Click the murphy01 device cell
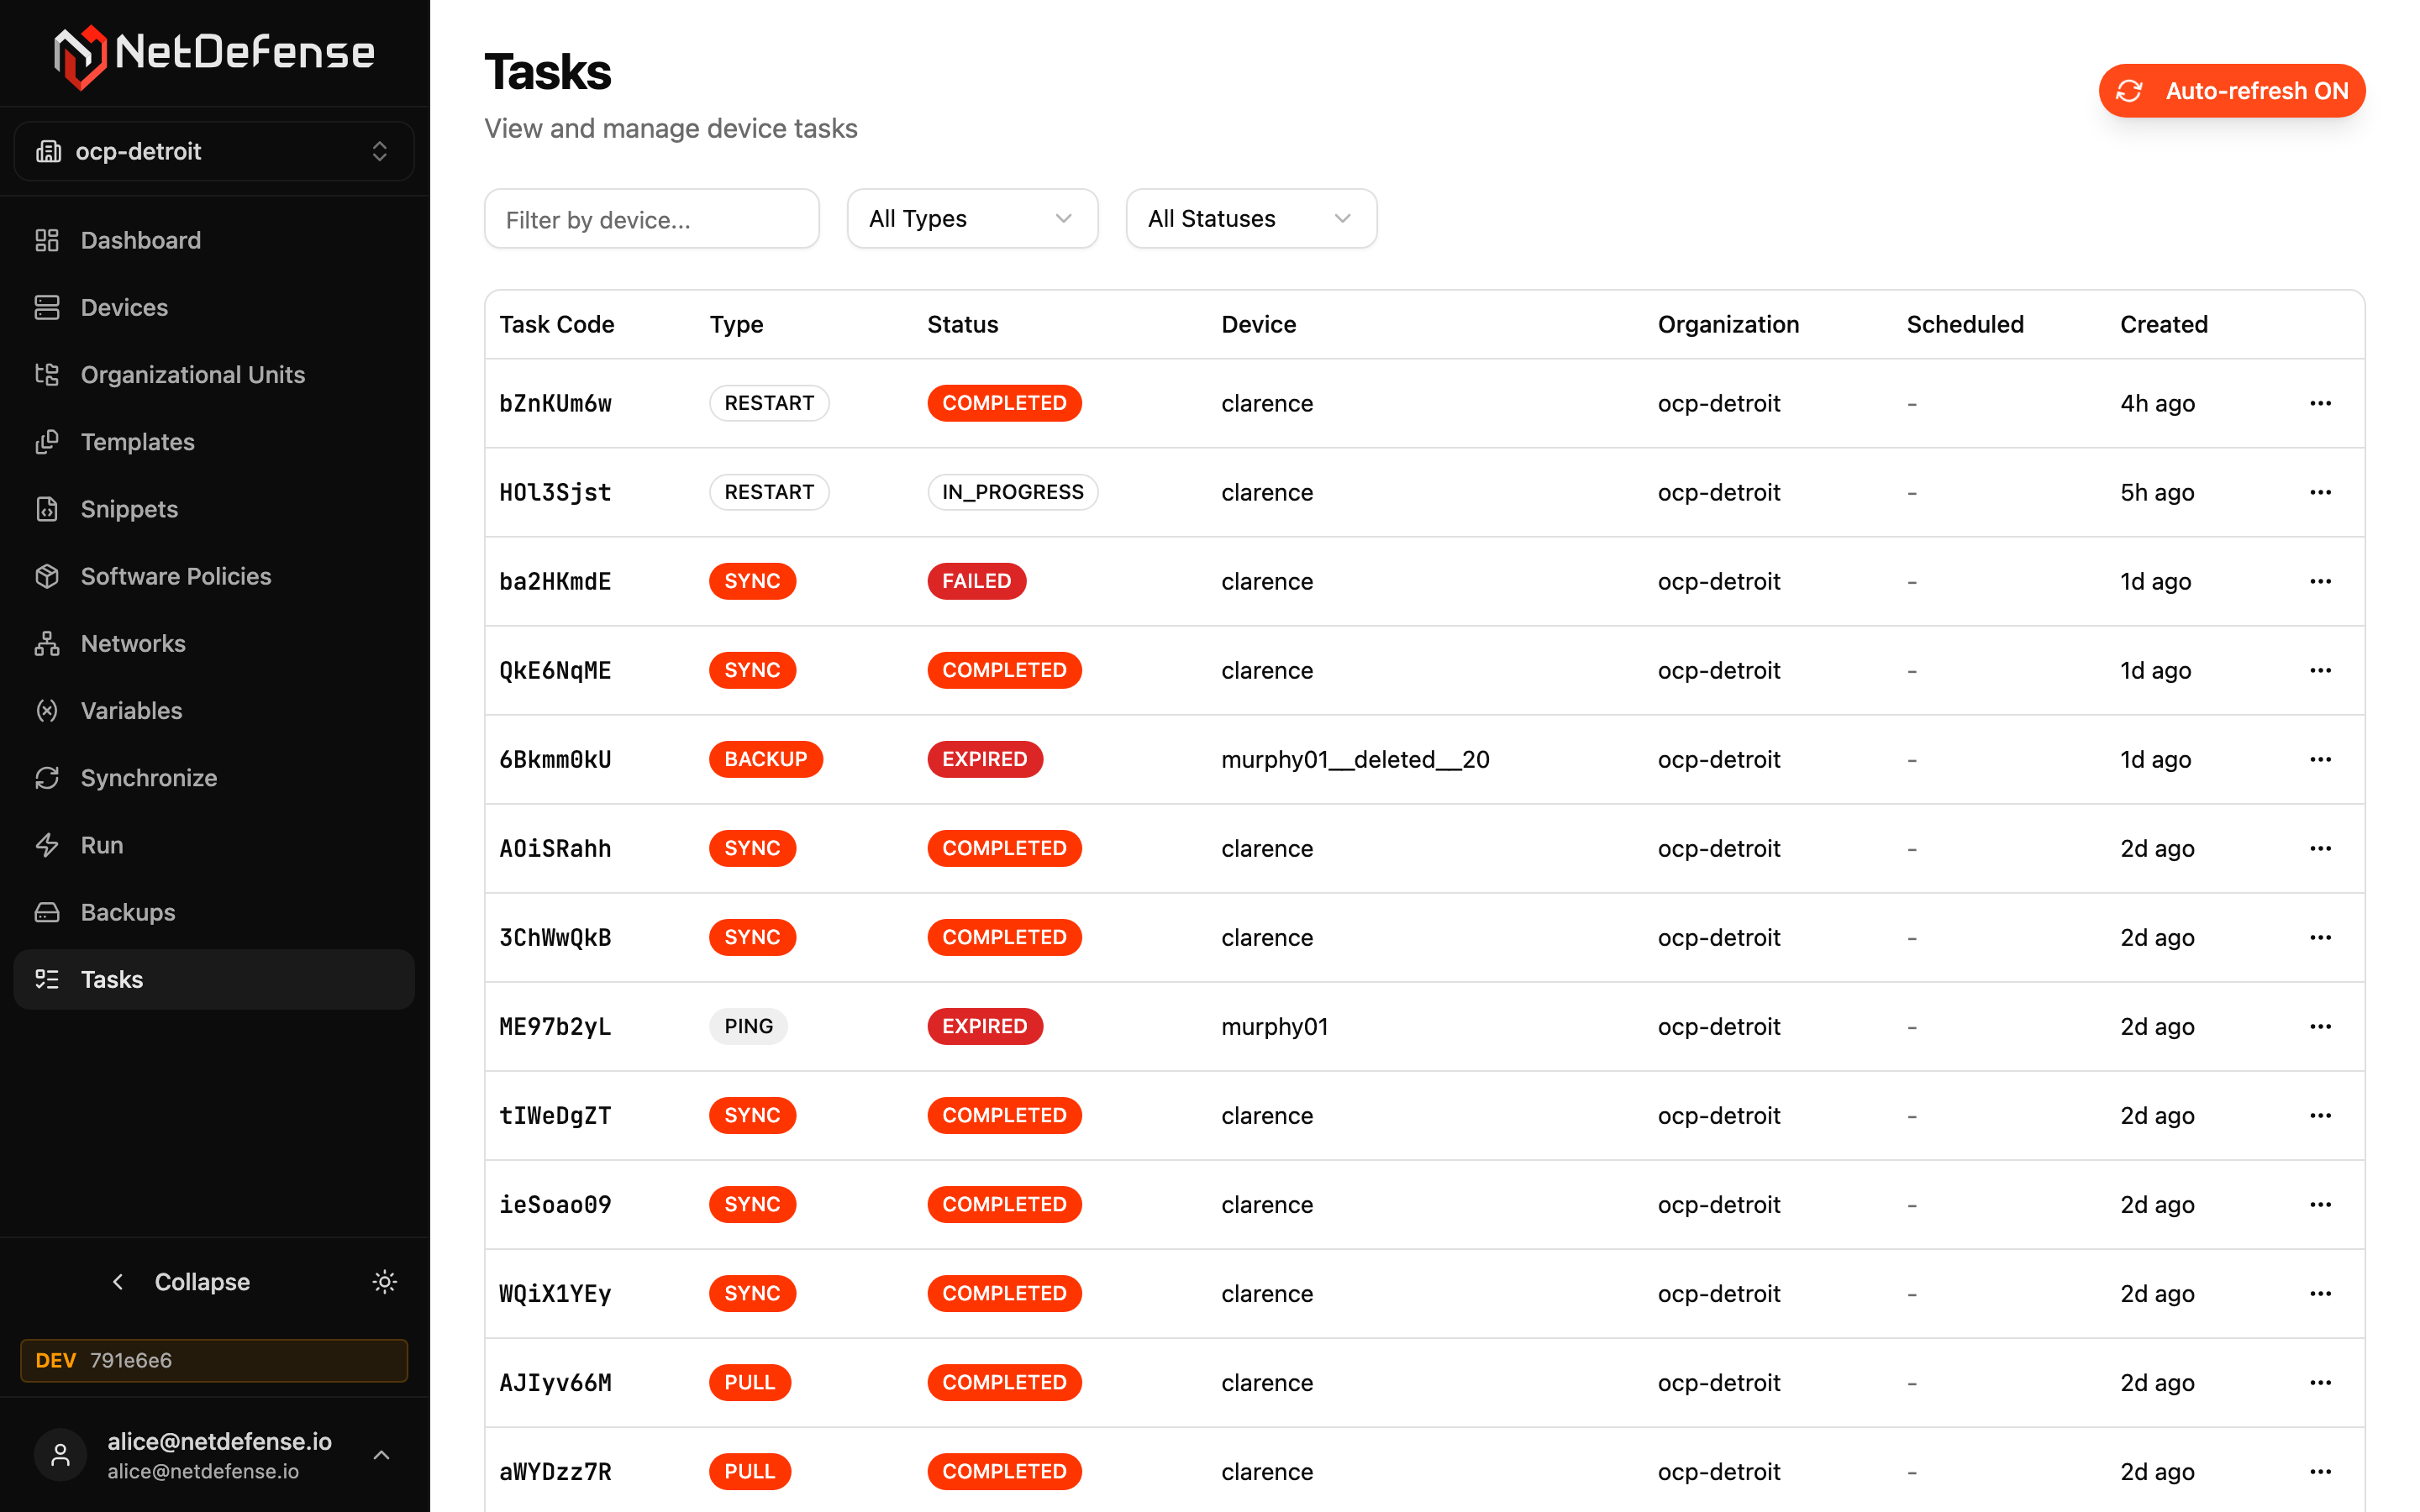 click(1274, 1026)
